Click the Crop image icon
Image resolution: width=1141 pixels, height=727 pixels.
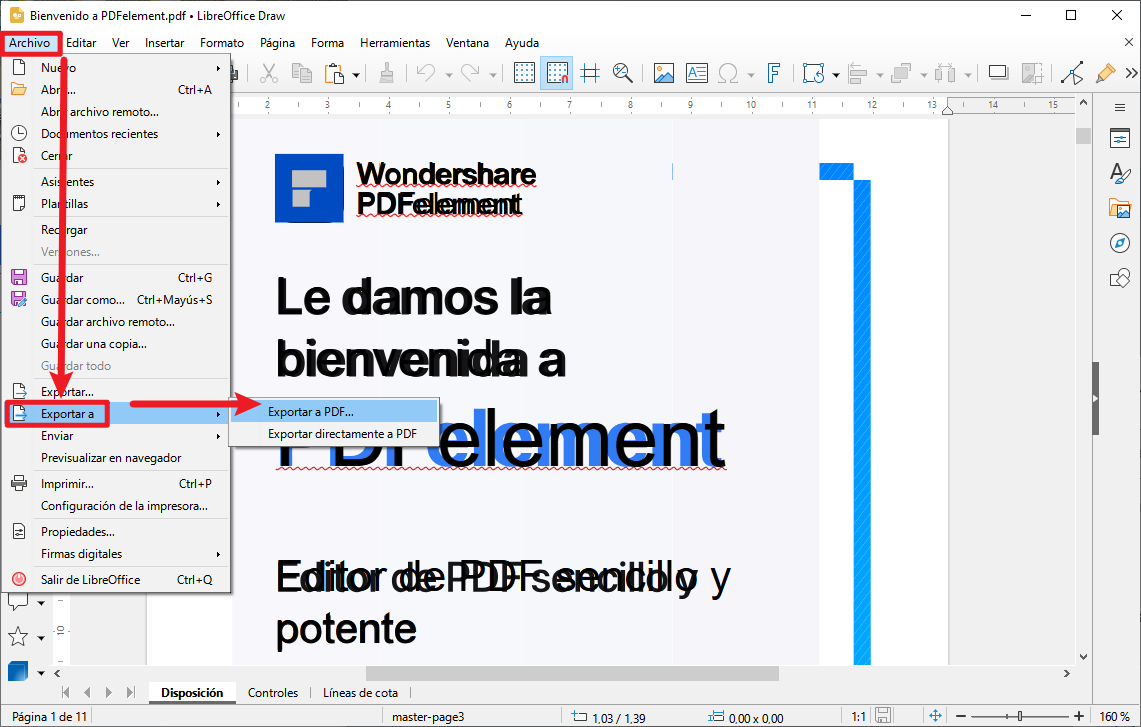[x=1032, y=73]
